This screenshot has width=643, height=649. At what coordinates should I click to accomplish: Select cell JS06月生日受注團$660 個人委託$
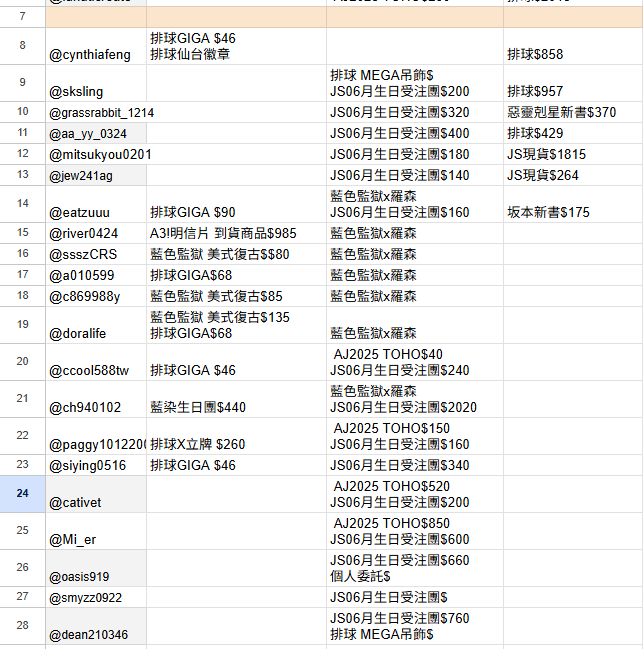pos(415,568)
